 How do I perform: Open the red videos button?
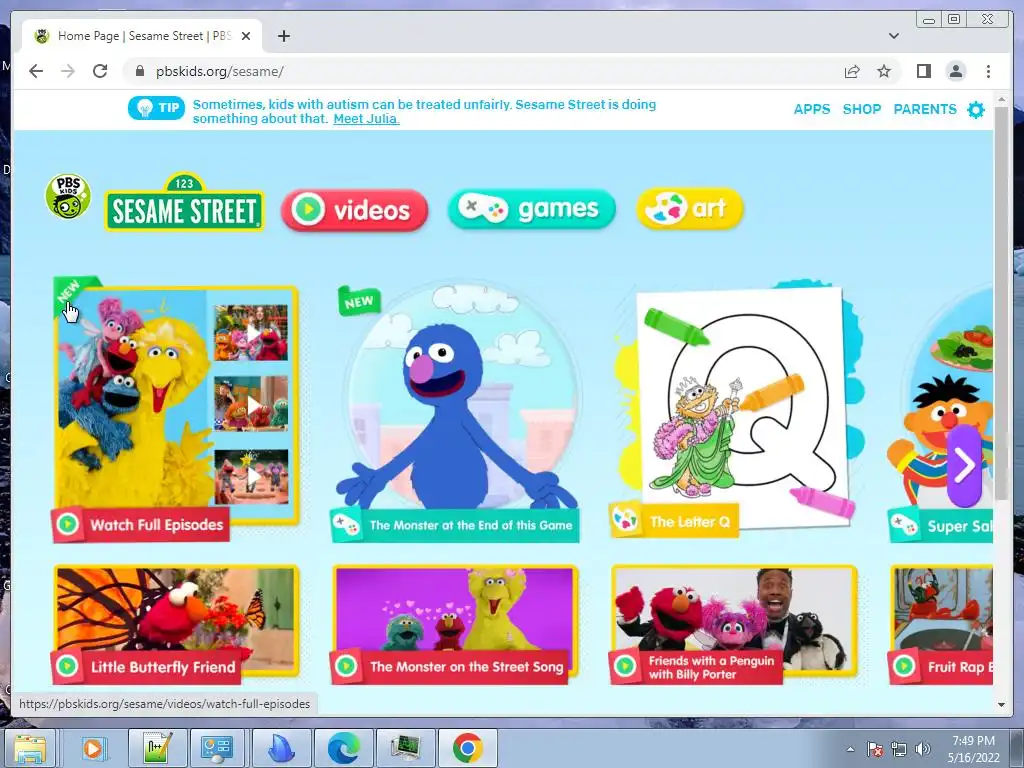click(355, 210)
